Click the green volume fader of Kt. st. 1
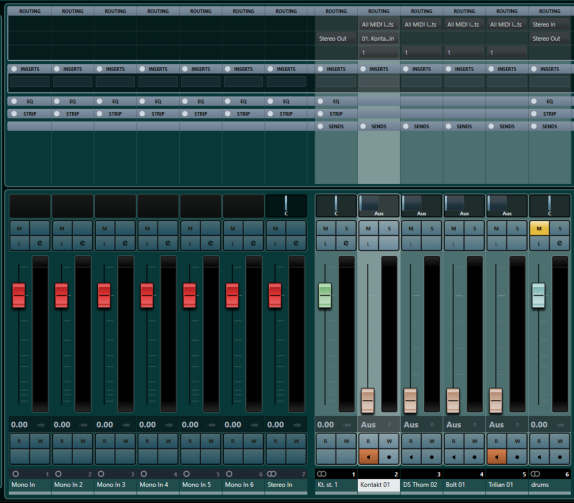The width and height of the screenshot is (574, 503). (x=325, y=295)
